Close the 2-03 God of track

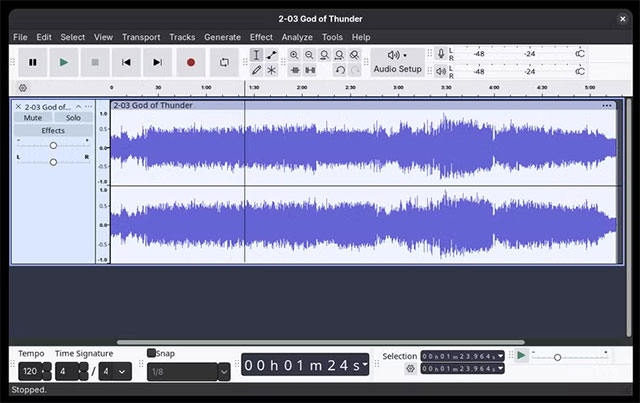point(18,107)
